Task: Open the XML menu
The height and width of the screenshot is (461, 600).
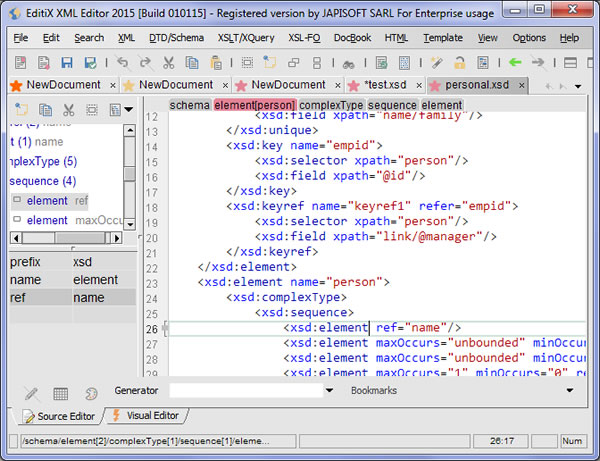Action: pos(126,38)
